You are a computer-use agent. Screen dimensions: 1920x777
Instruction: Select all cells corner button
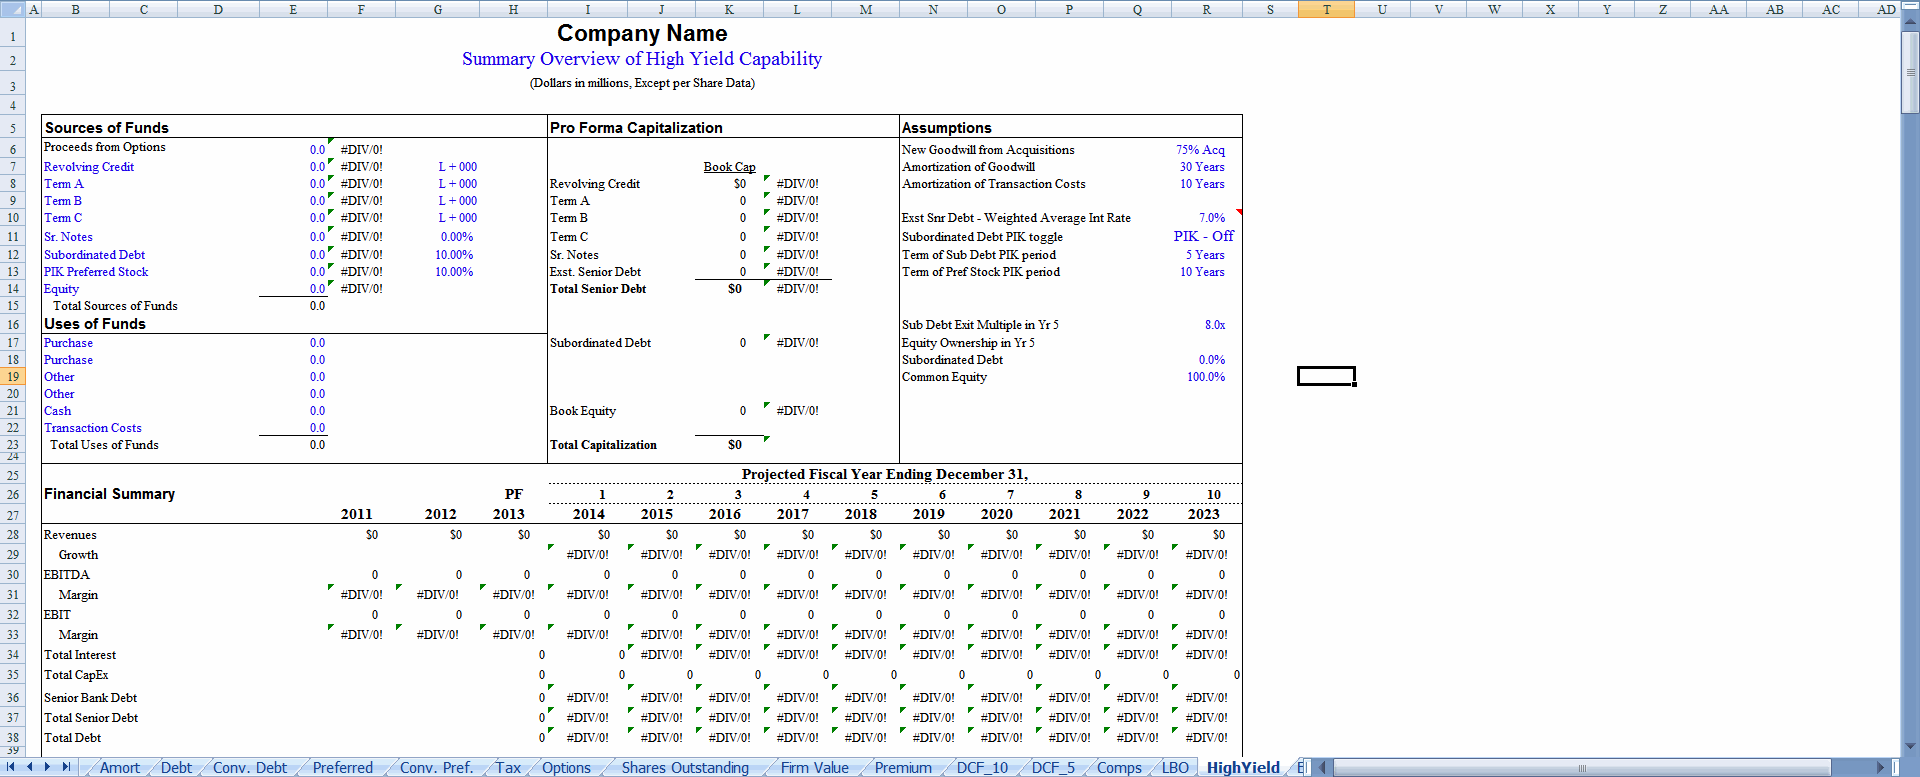pos(13,9)
